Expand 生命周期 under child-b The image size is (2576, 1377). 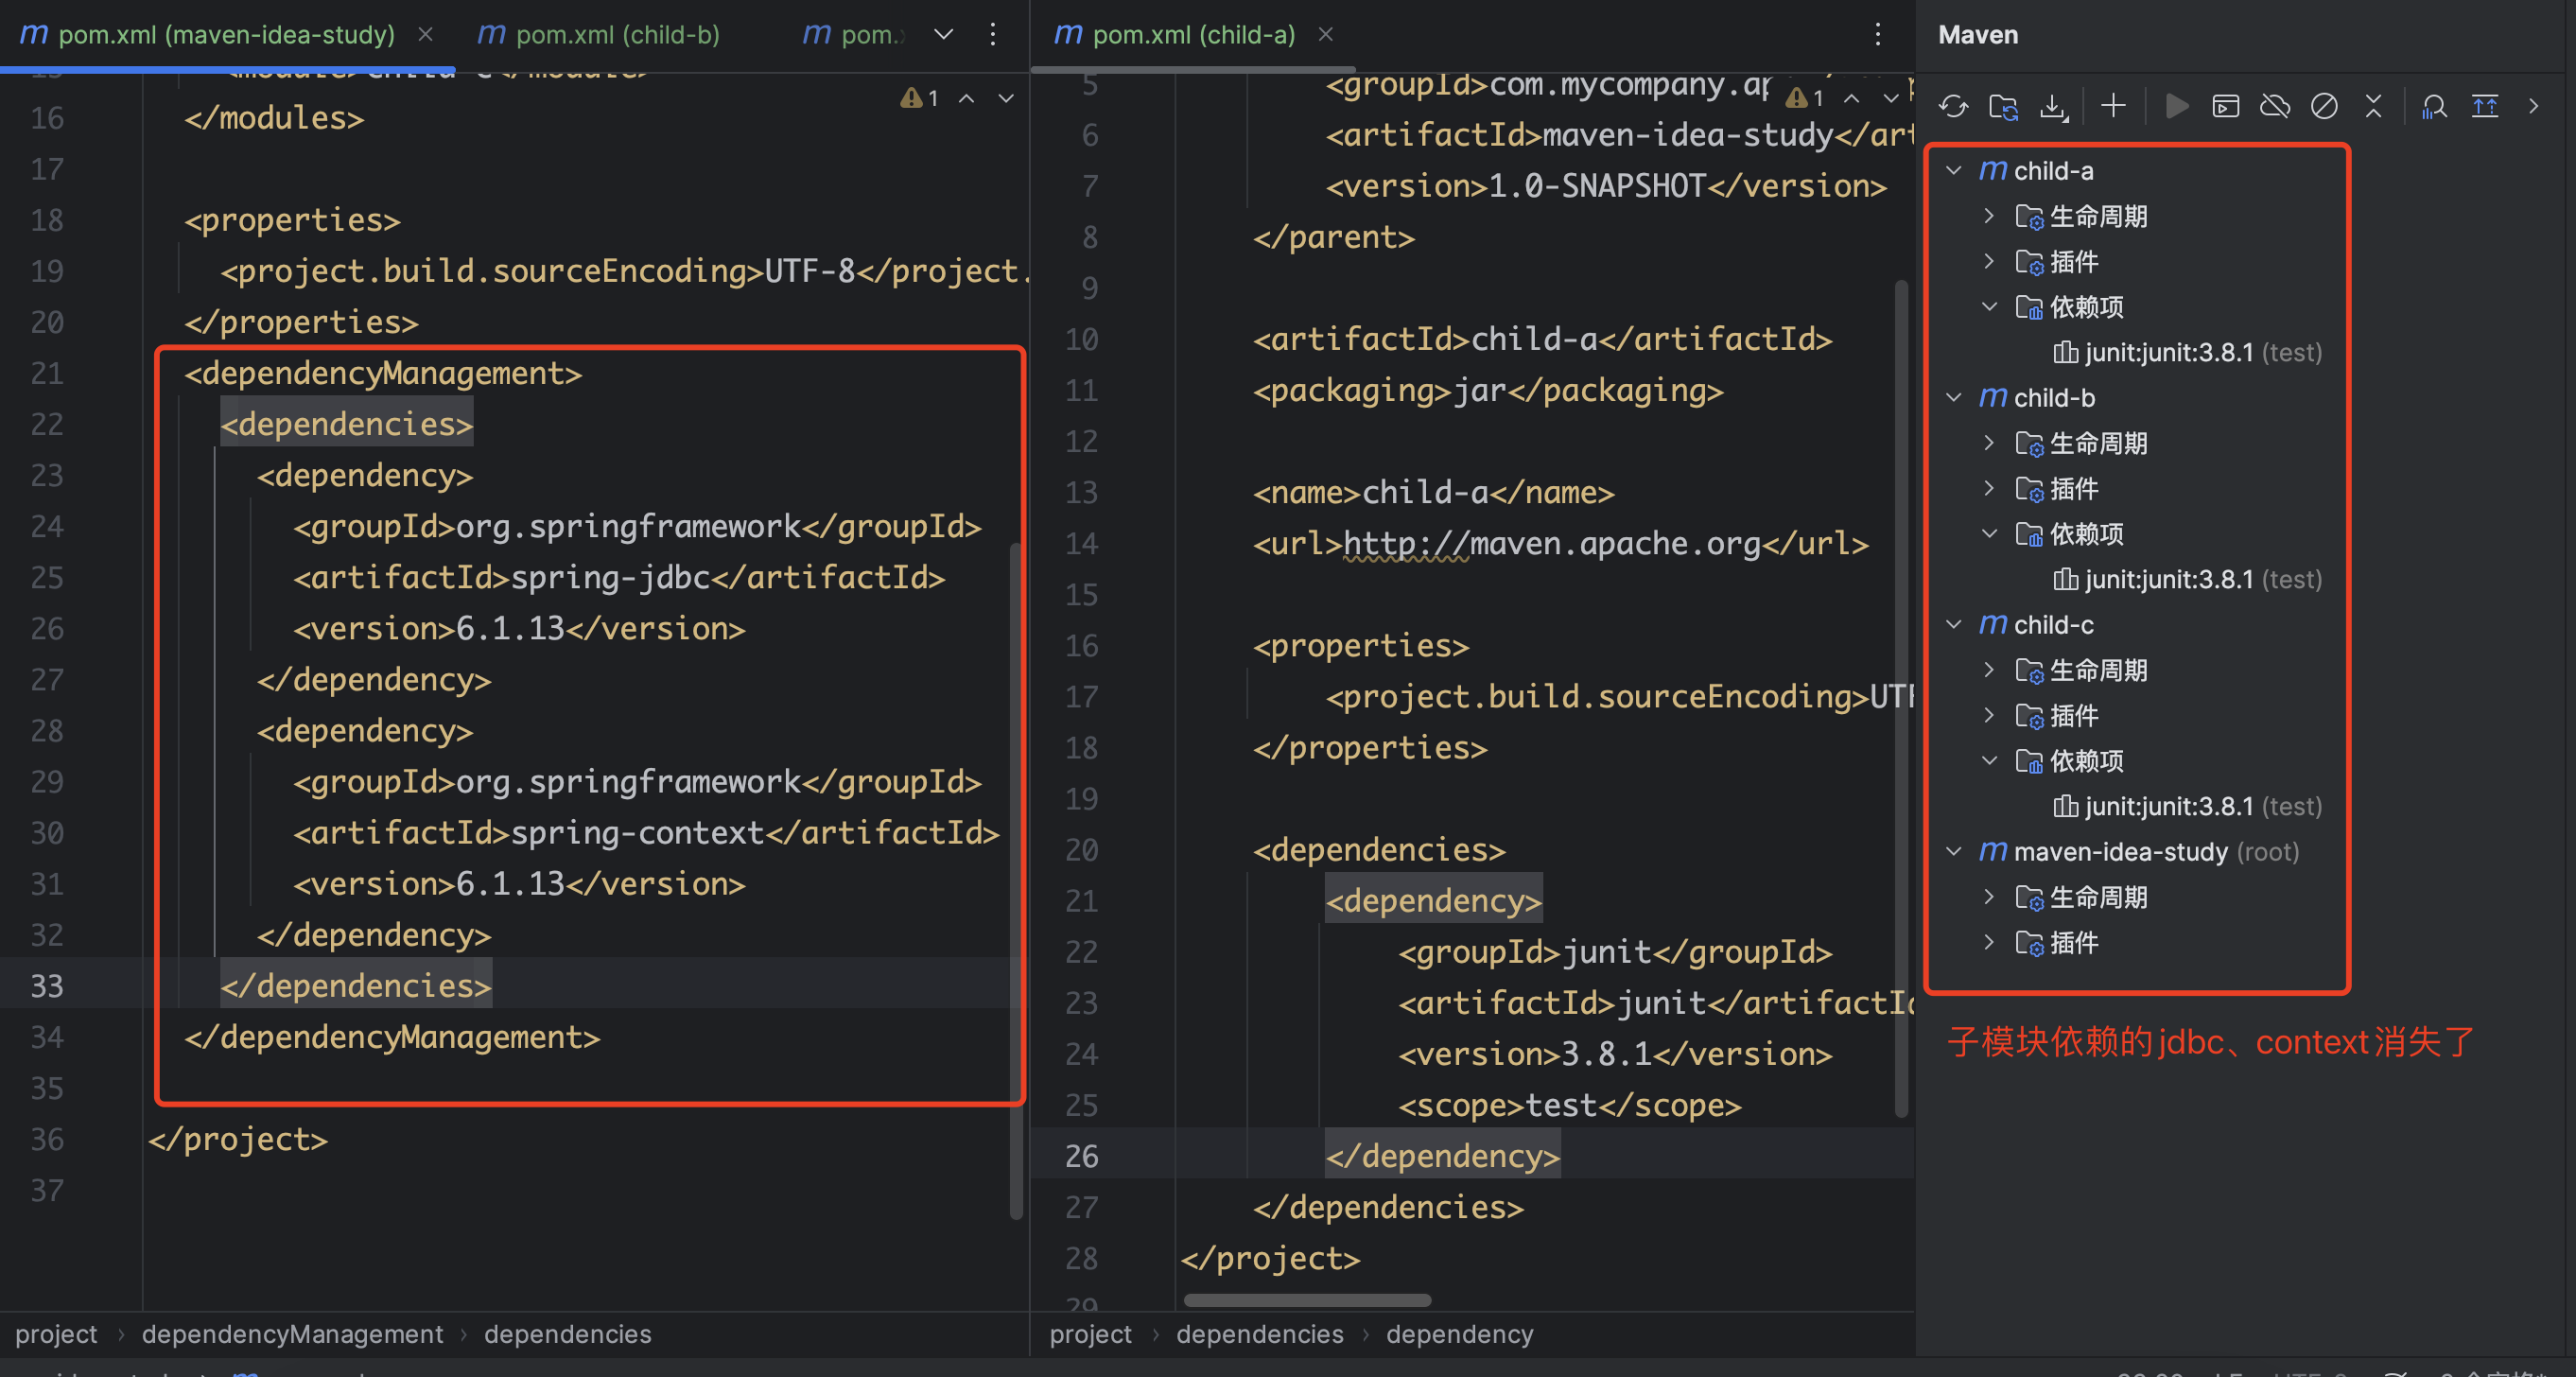tap(1989, 443)
